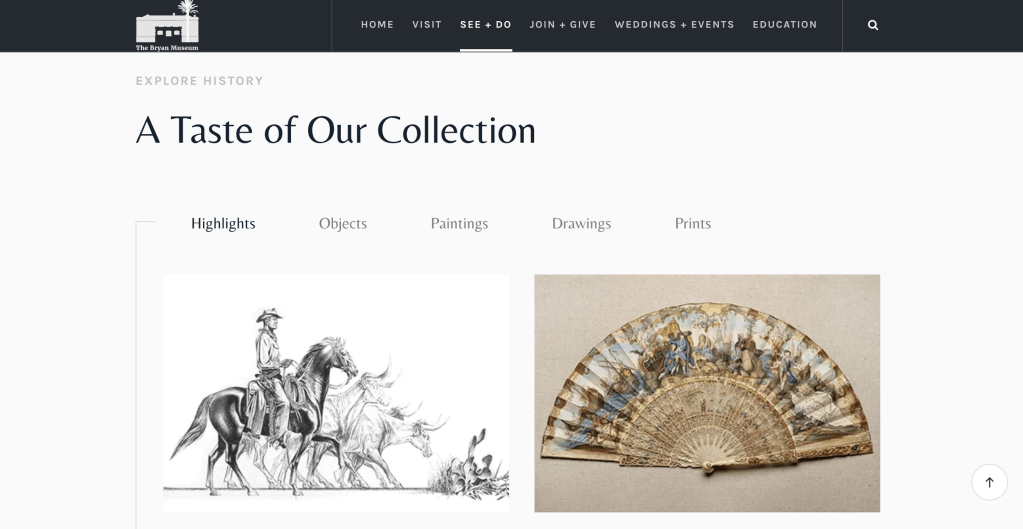
Task: Click the EXPLORE HISTORY label
Action: click(x=200, y=81)
